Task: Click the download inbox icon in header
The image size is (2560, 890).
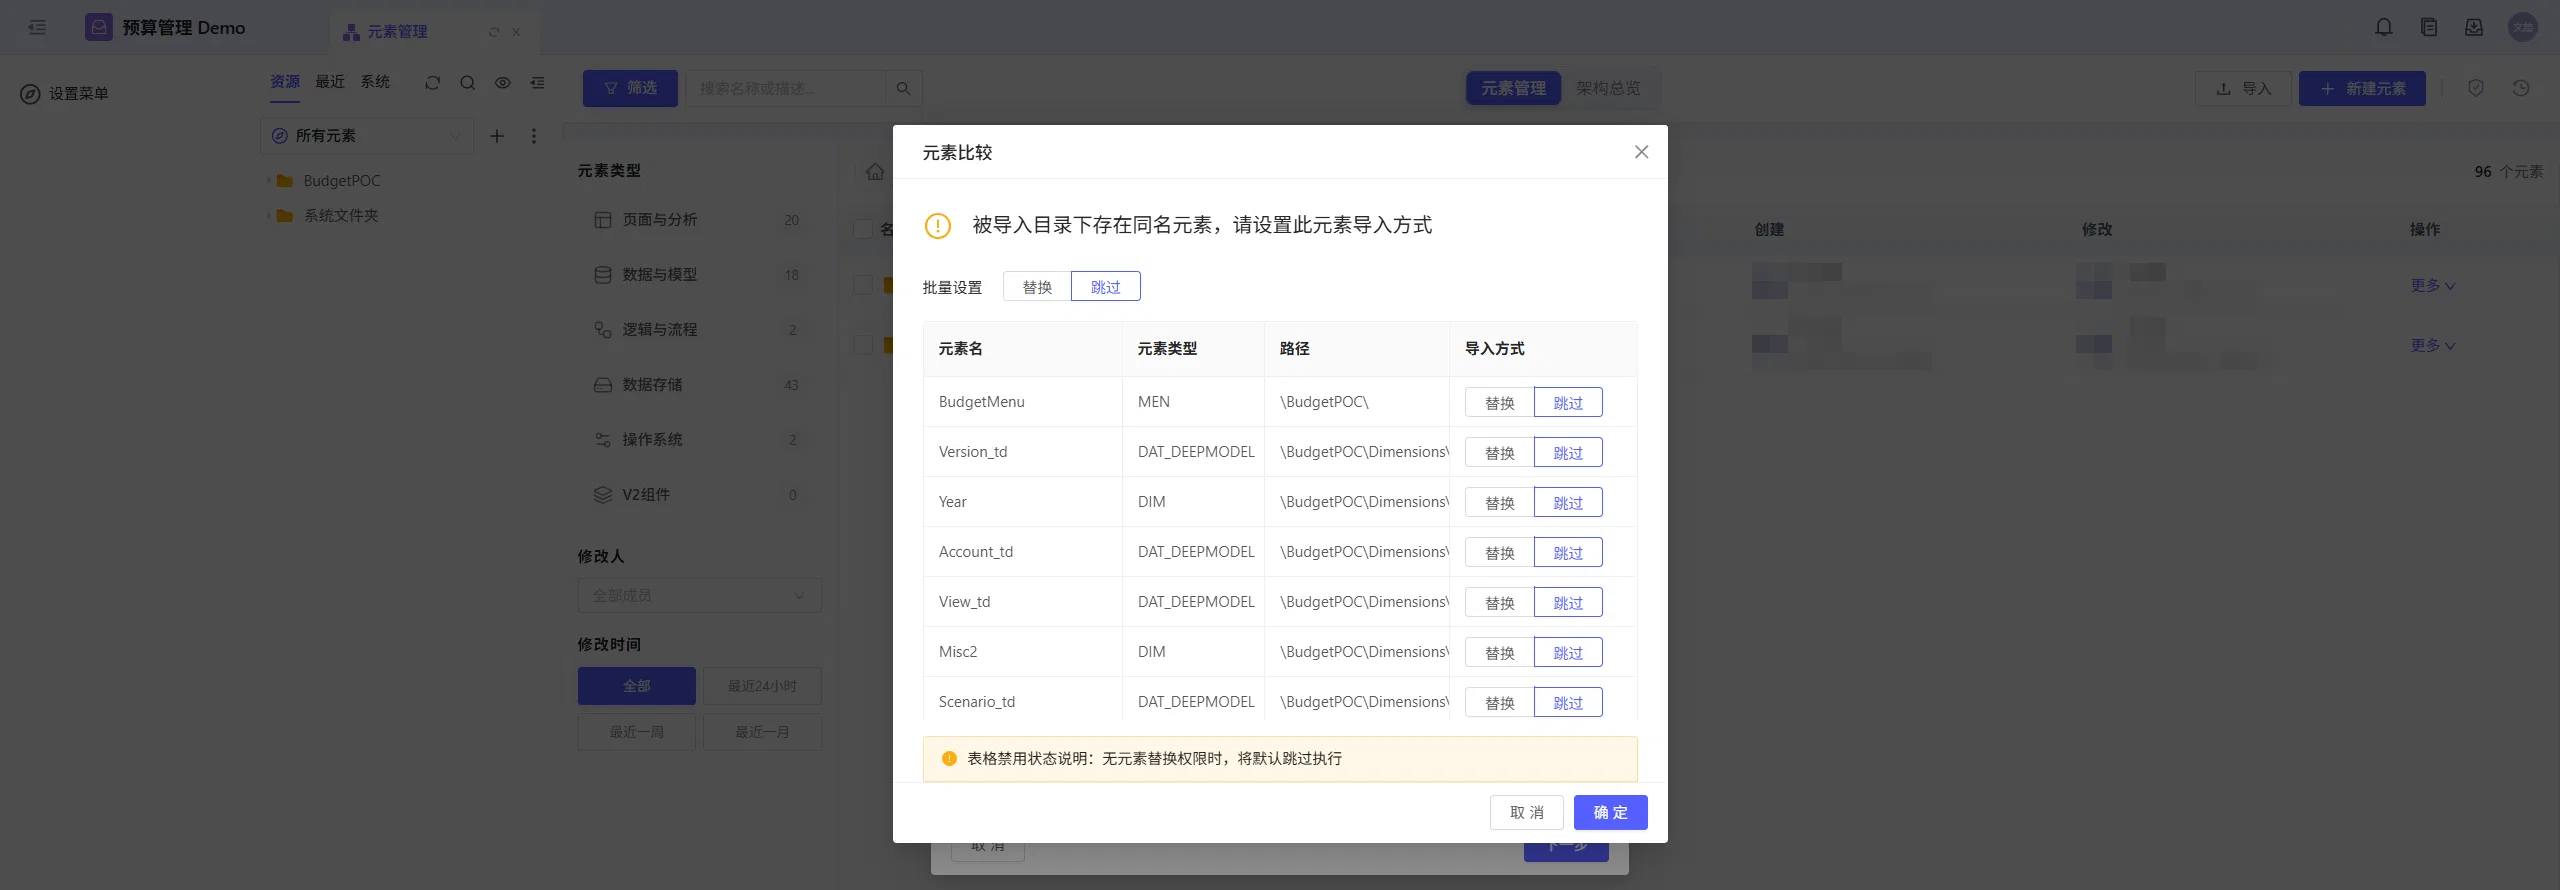Action: tap(2474, 27)
